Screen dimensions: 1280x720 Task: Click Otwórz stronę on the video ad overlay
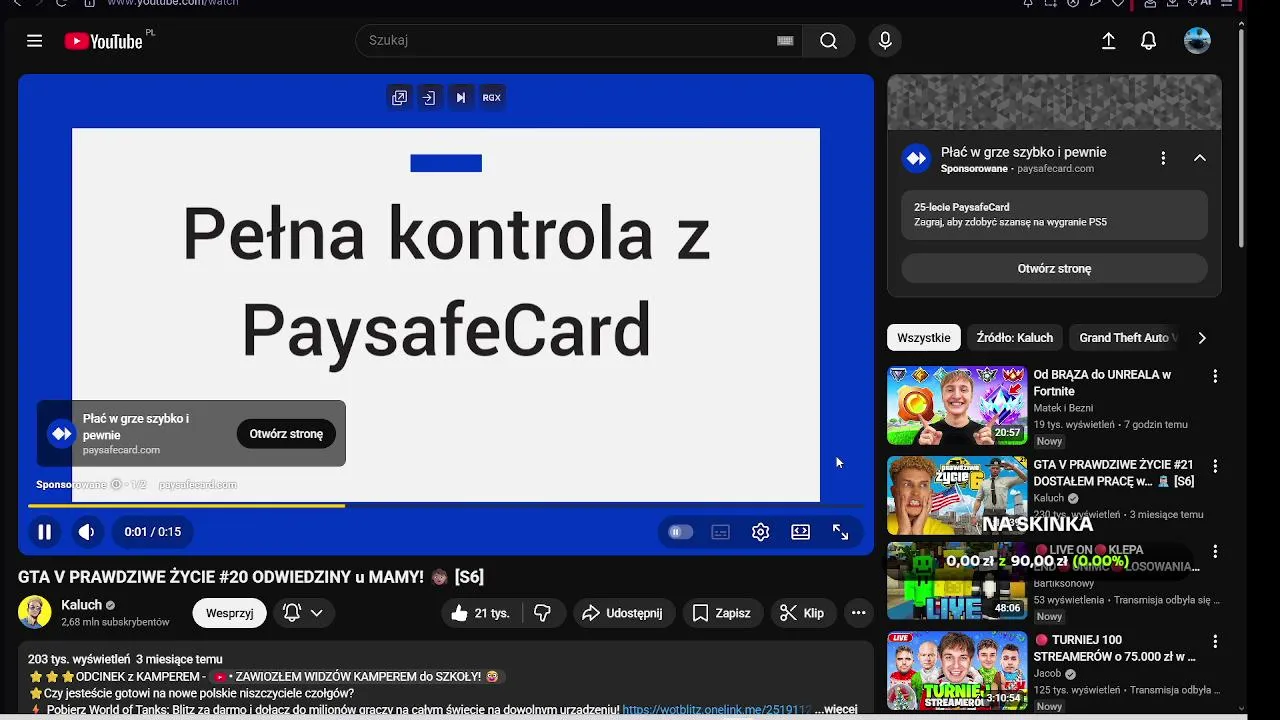click(x=286, y=434)
